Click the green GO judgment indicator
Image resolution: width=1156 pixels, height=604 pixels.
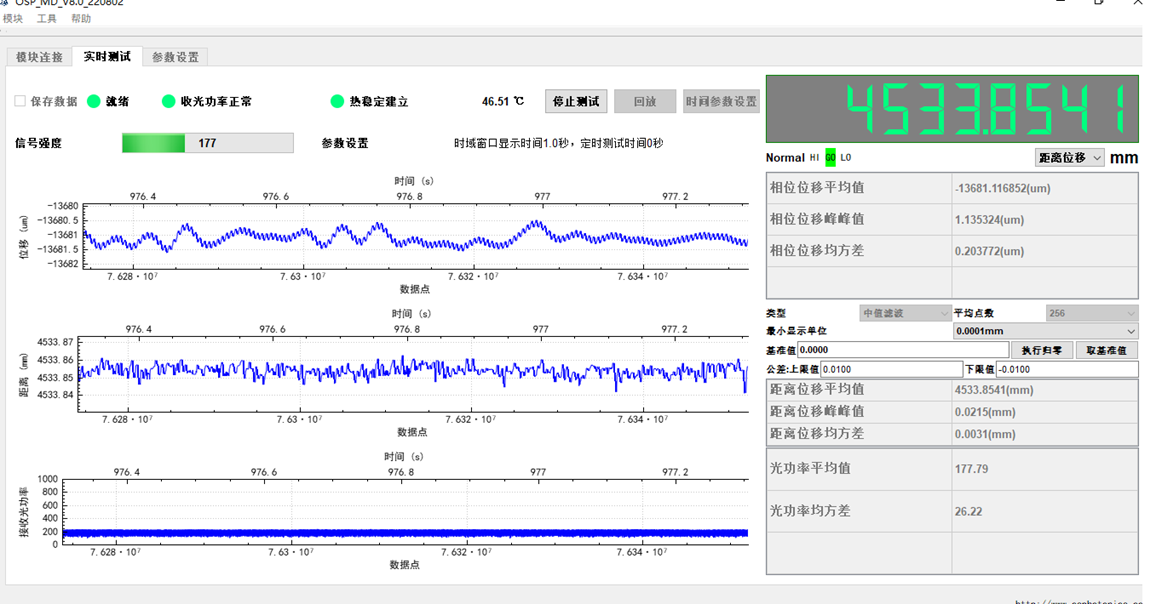pos(830,157)
